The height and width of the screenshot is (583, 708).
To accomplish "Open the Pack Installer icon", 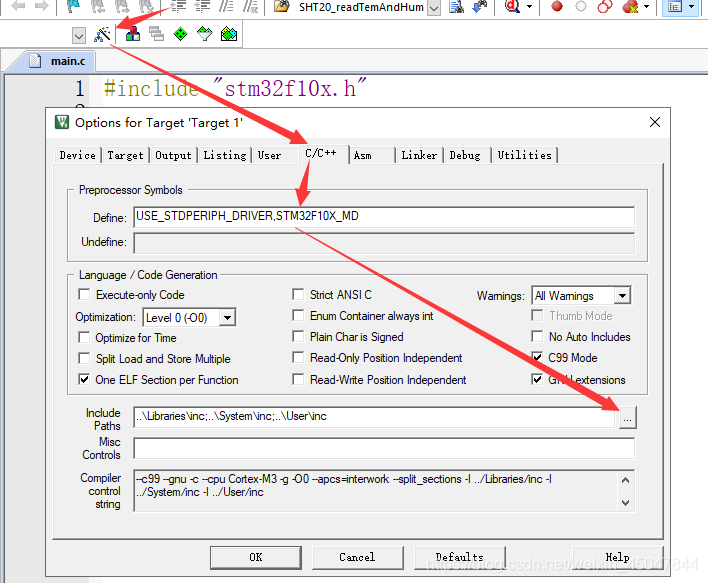I will [229, 34].
